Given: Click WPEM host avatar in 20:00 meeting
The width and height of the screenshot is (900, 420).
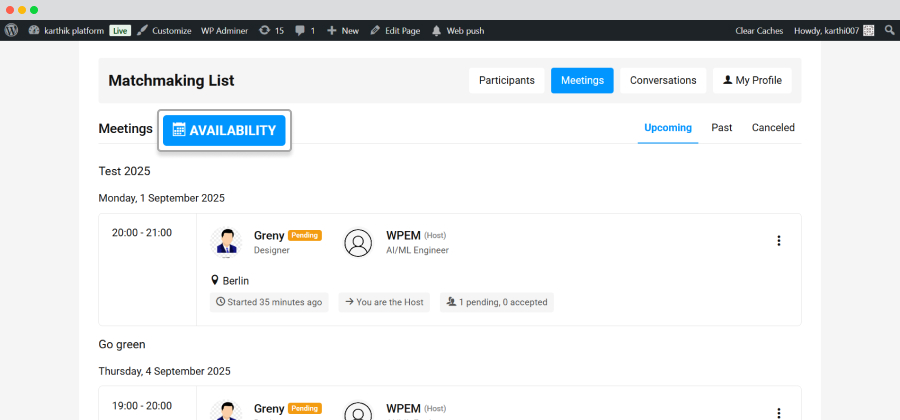Looking at the screenshot, I should click(x=358, y=243).
